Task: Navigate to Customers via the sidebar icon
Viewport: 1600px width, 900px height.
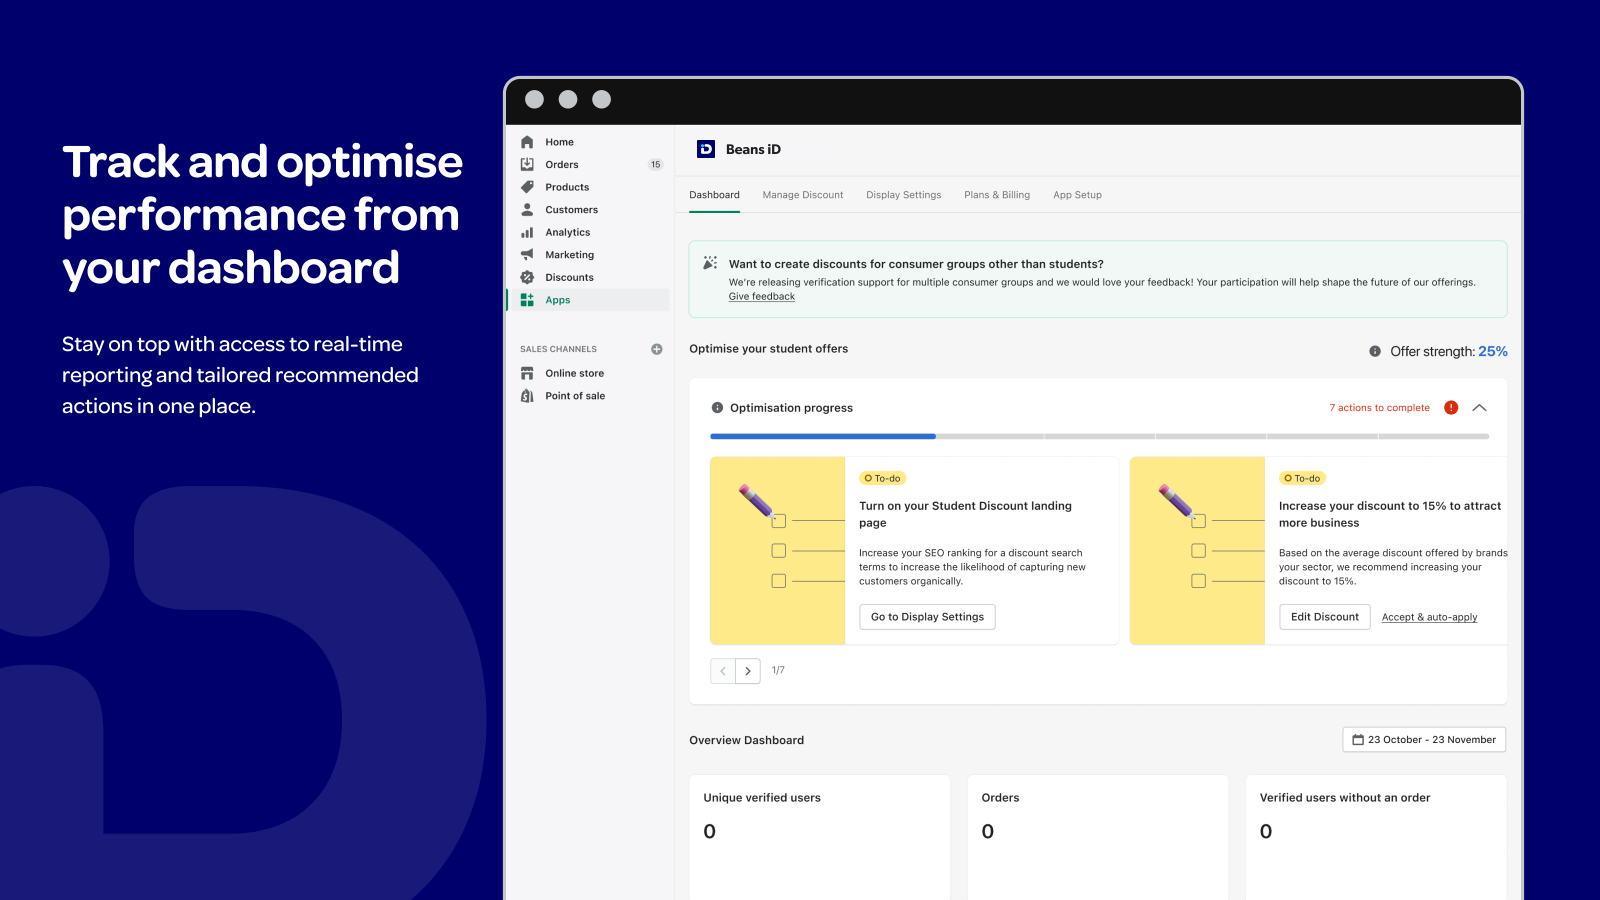Action: point(528,209)
